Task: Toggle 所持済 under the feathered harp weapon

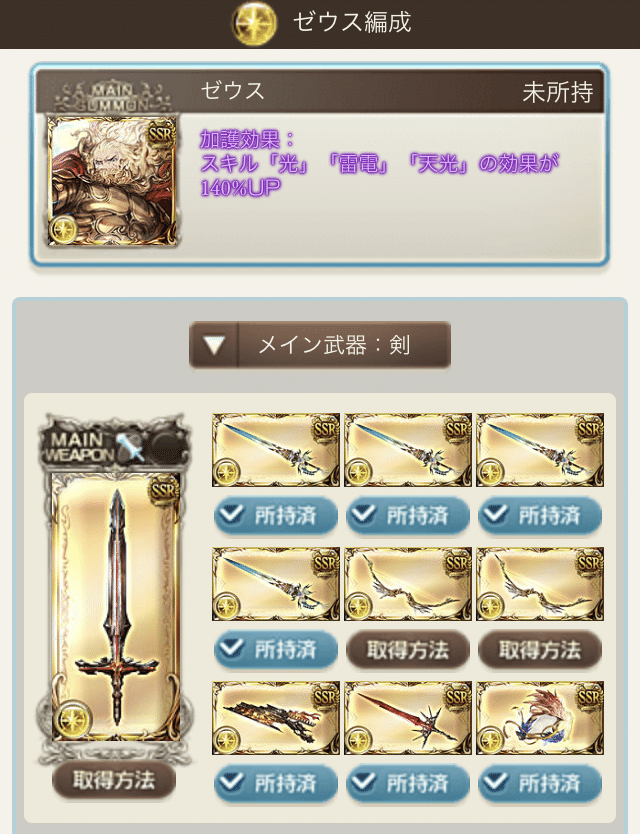Action: point(539,783)
